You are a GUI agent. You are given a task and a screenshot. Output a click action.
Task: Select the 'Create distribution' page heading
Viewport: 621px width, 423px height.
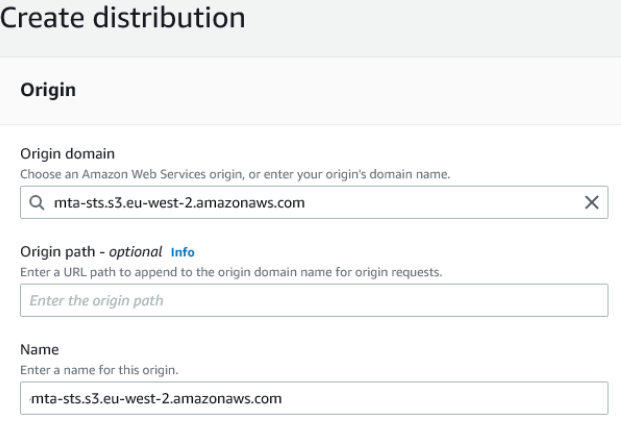tap(122, 18)
